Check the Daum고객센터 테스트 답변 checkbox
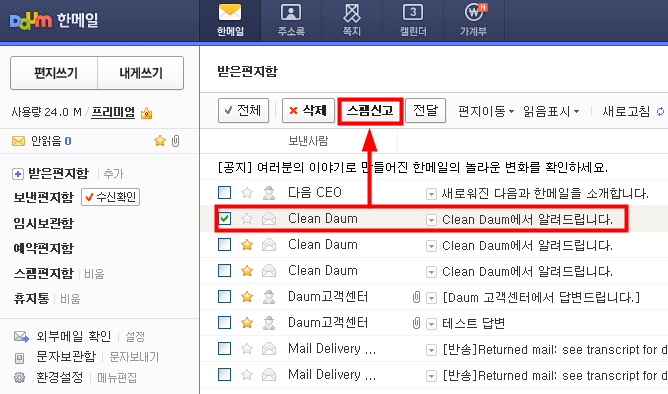The height and width of the screenshot is (394, 668). pos(225,322)
